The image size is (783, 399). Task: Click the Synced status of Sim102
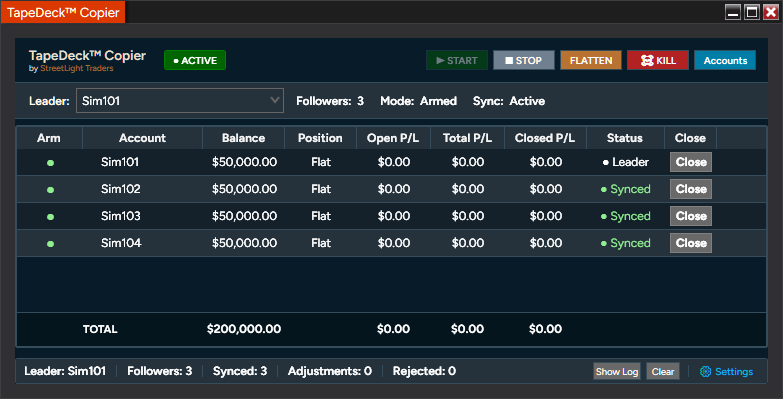[626, 189]
